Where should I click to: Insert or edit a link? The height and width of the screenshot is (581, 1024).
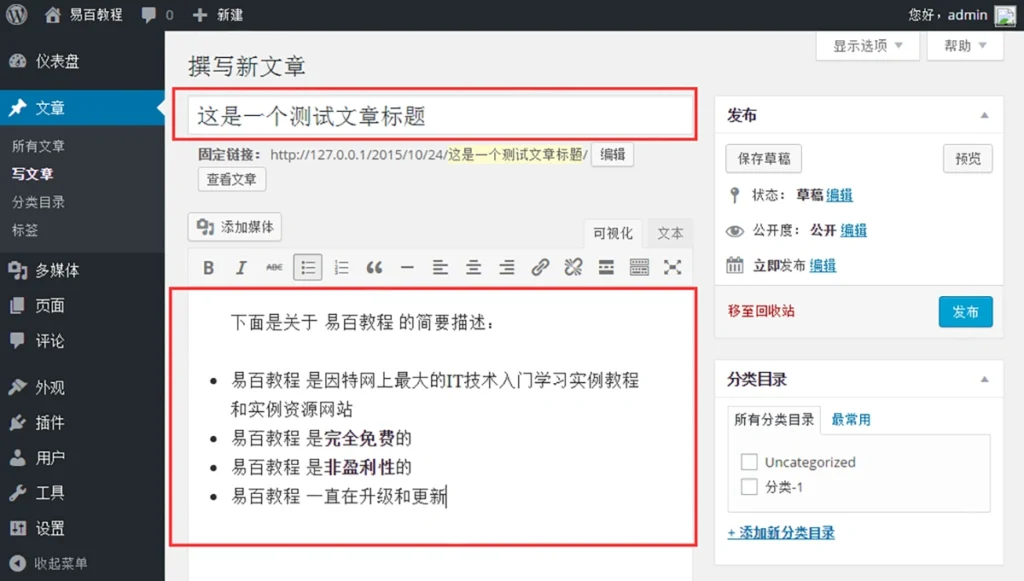click(x=540, y=268)
